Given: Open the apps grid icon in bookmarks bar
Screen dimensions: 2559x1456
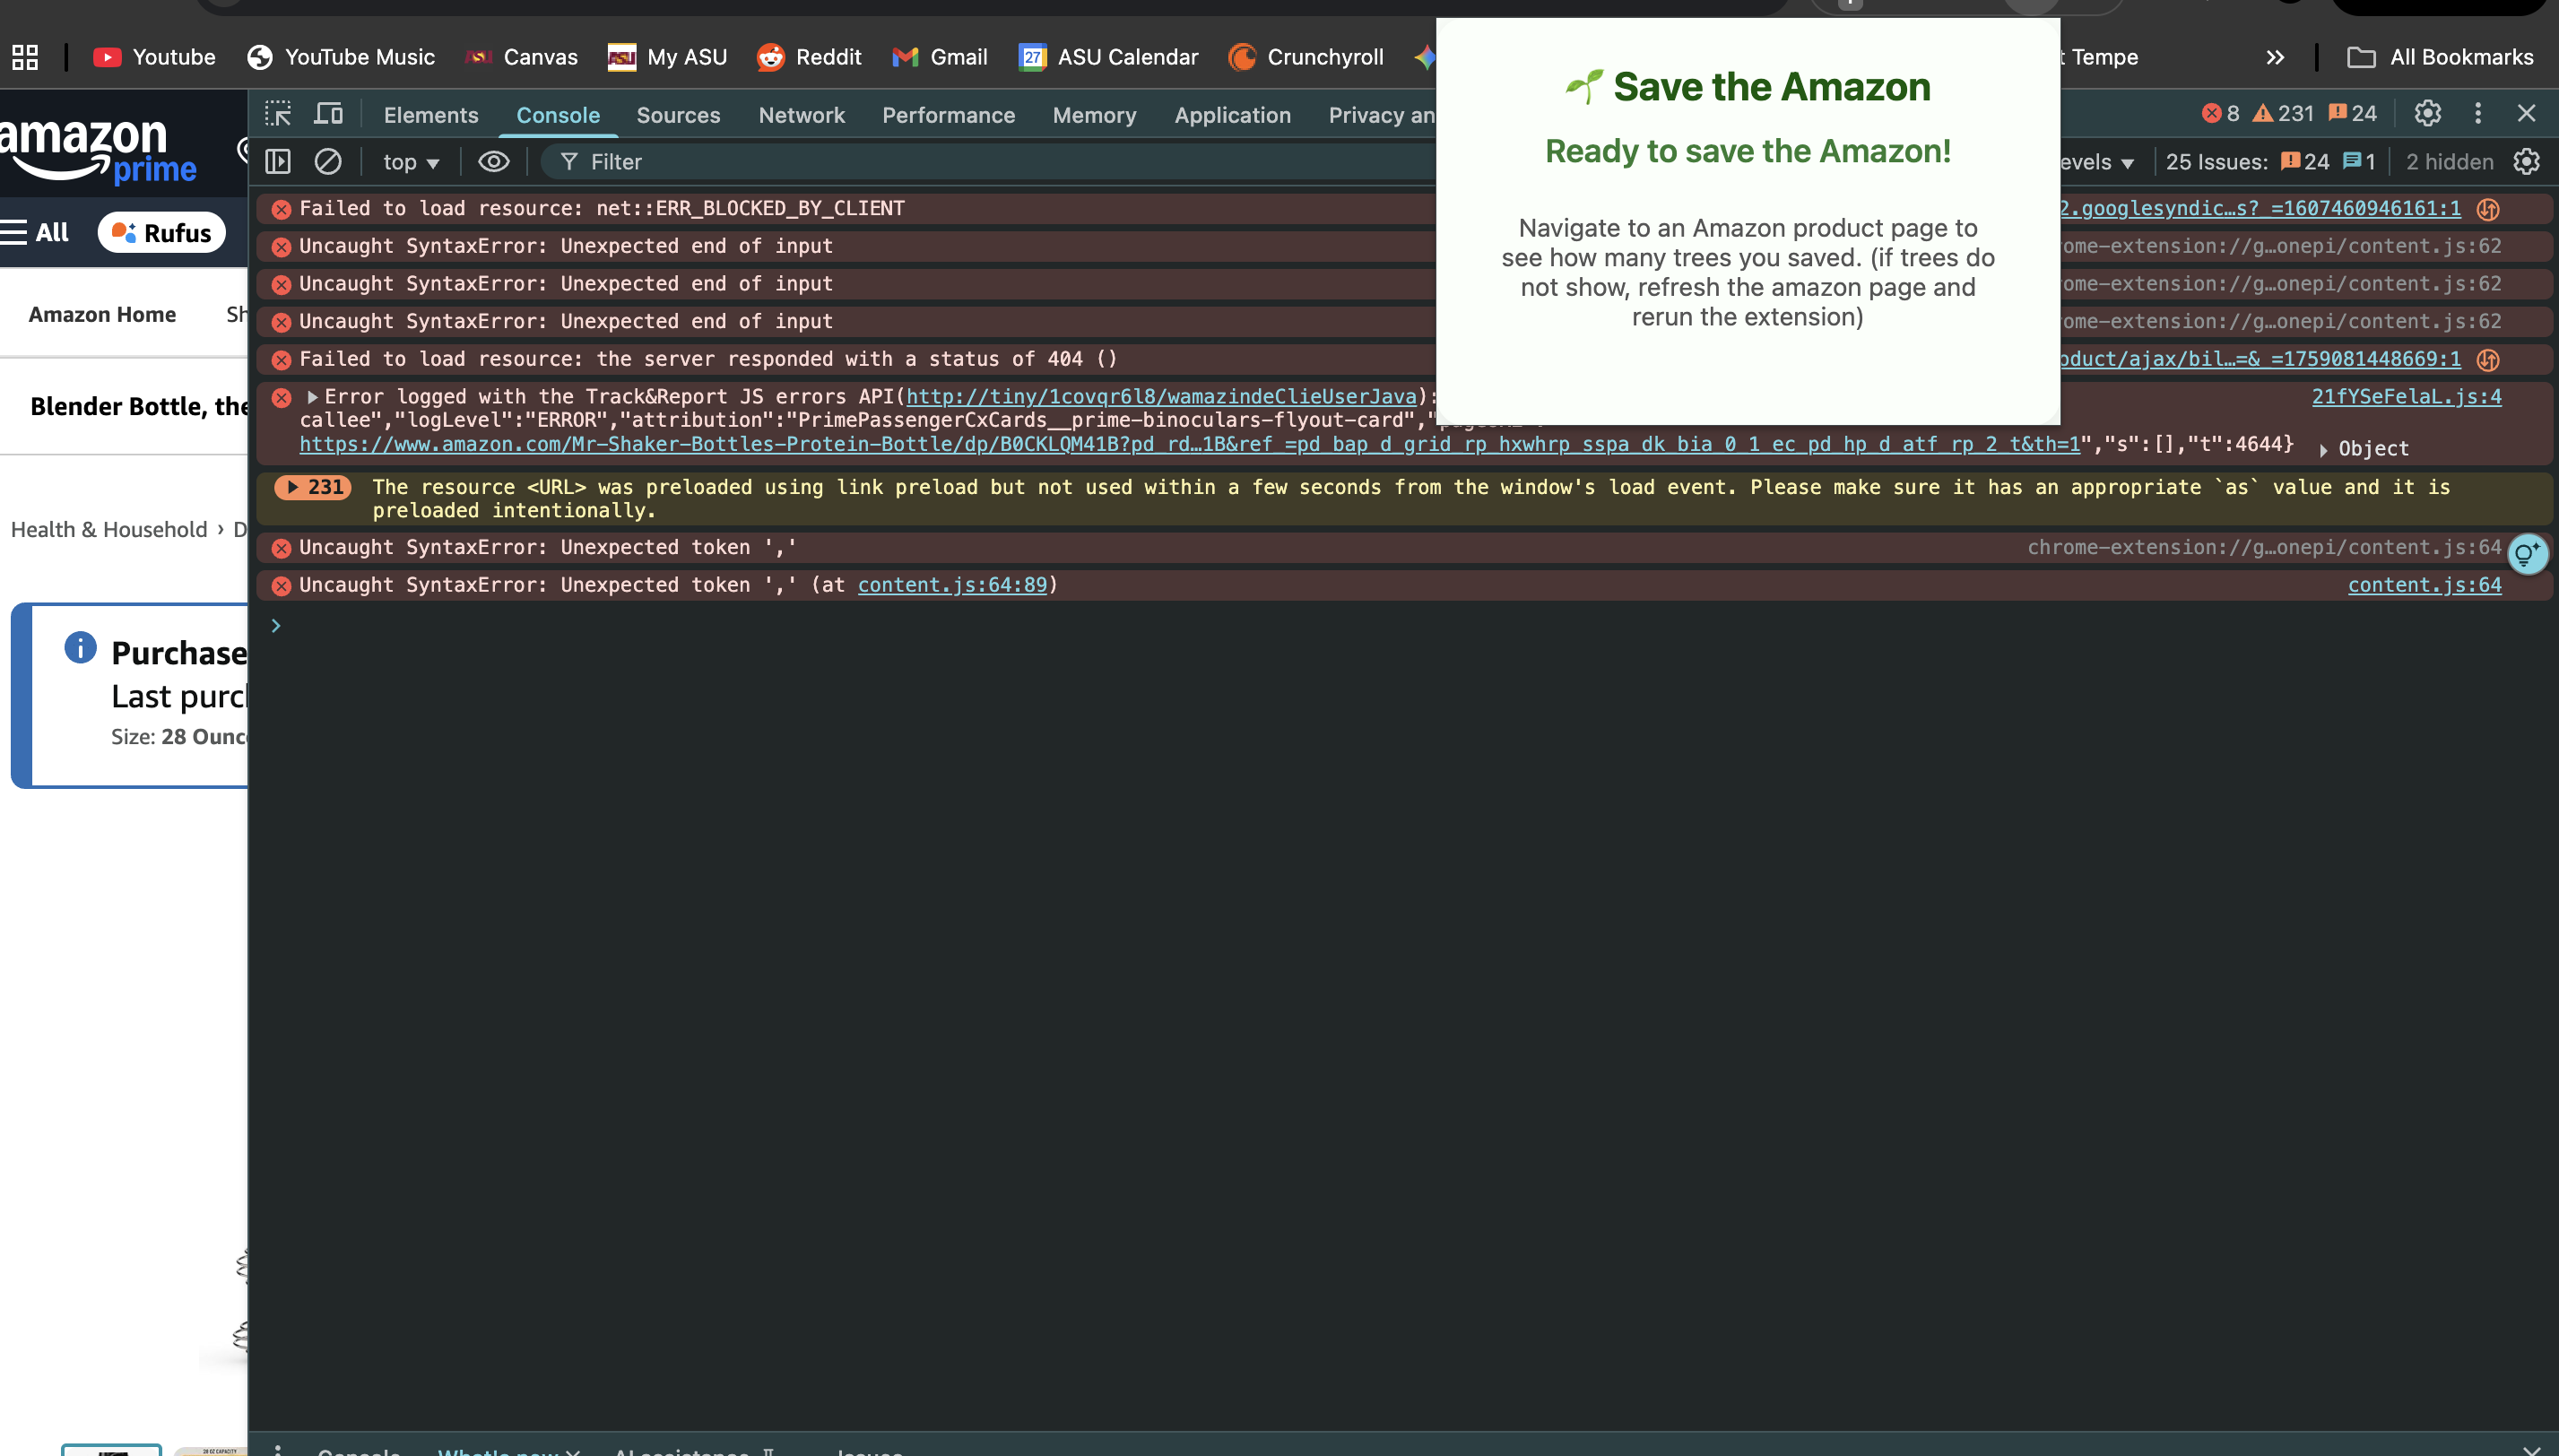Looking at the screenshot, I should coord(25,57).
